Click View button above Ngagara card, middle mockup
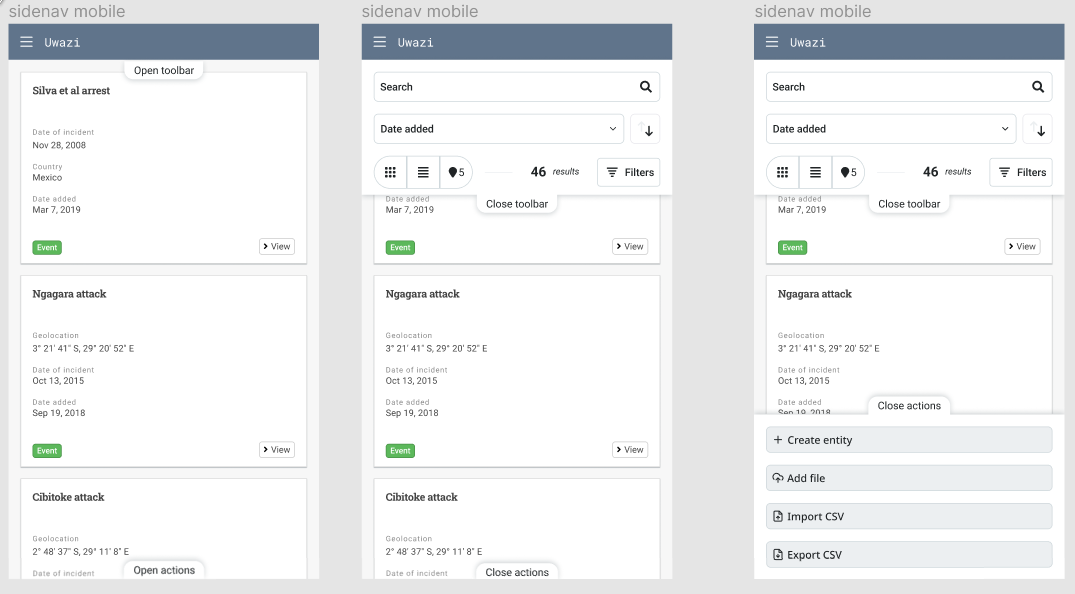Screen dimensions: 1075x594 (630, 246)
